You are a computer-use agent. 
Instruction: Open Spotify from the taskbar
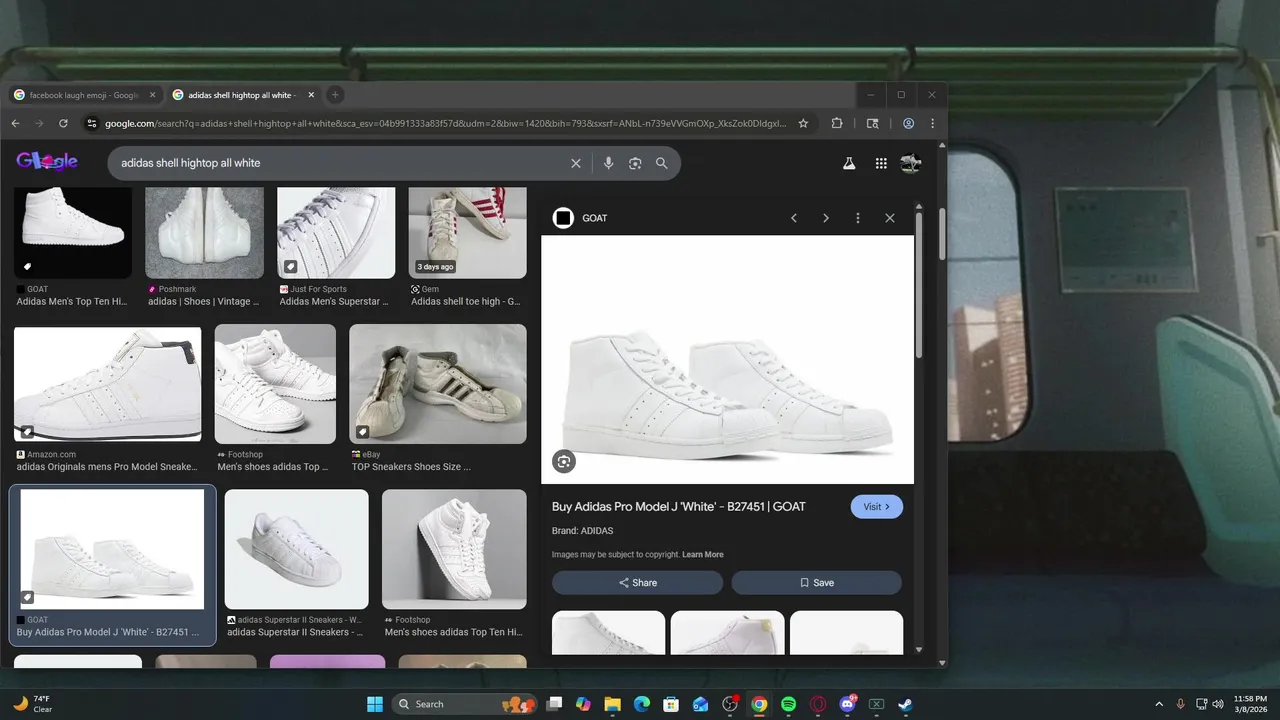click(x=788, y=704)
